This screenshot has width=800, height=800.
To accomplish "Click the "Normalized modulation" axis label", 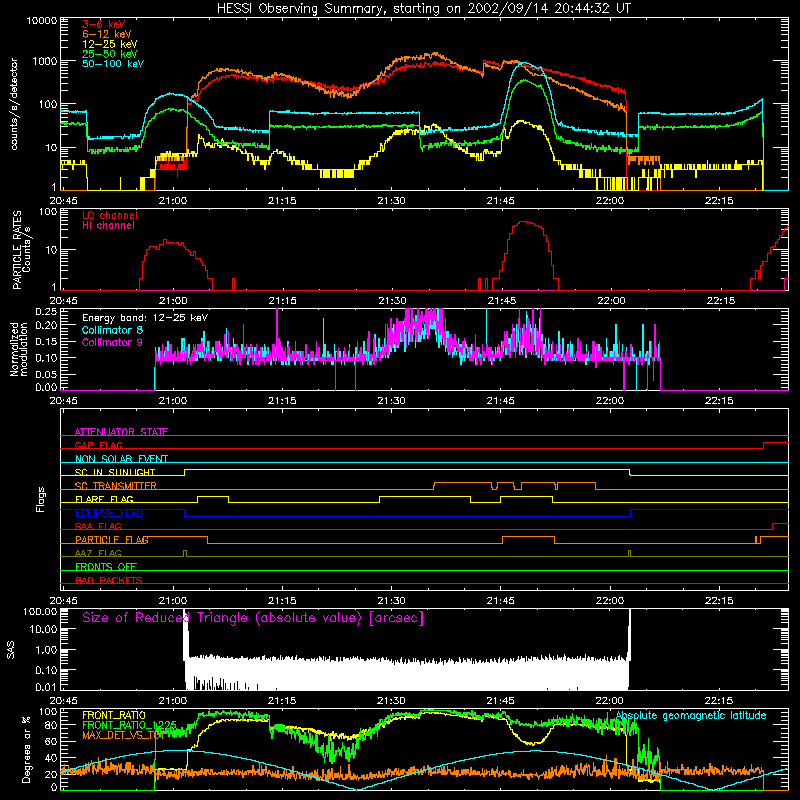I will tap(19, 349).
